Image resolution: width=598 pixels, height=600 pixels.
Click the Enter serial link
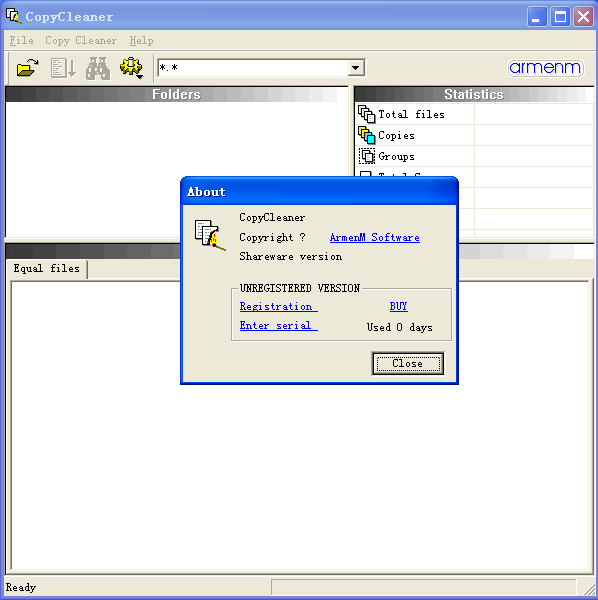(x=279, y=325)
